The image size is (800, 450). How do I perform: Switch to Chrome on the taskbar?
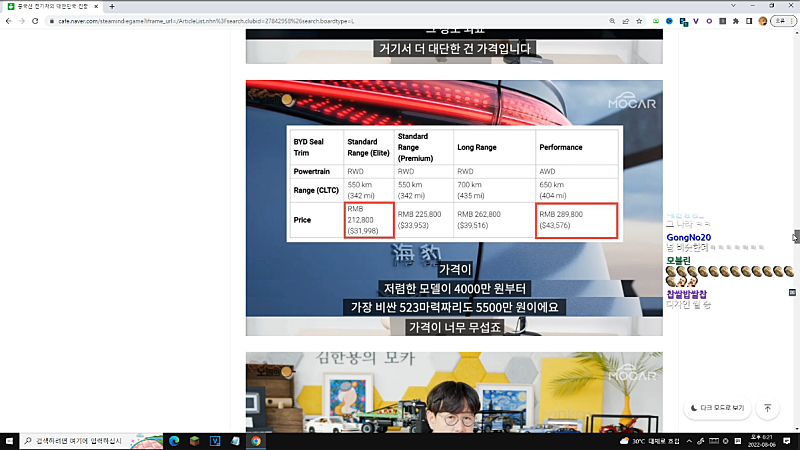click(256, 441)
